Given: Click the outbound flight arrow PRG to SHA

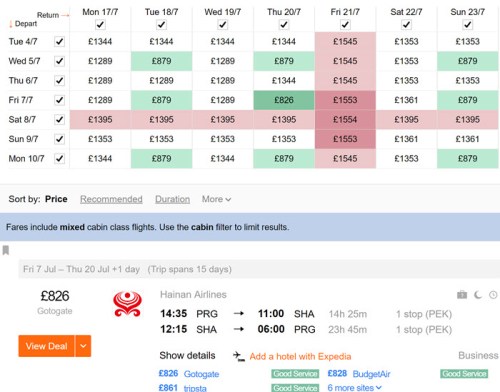Looking at the screenshot, I should pos(239,313).
